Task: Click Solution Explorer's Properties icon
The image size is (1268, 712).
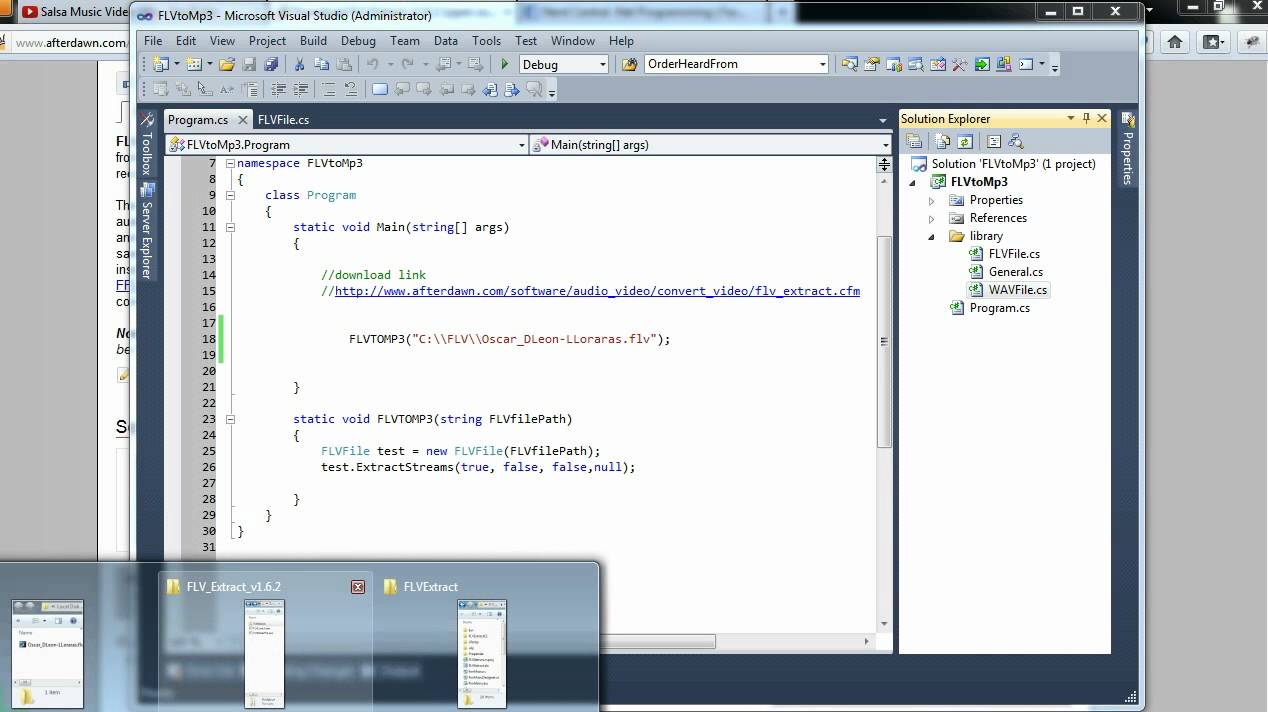Action: click(914, 142)
